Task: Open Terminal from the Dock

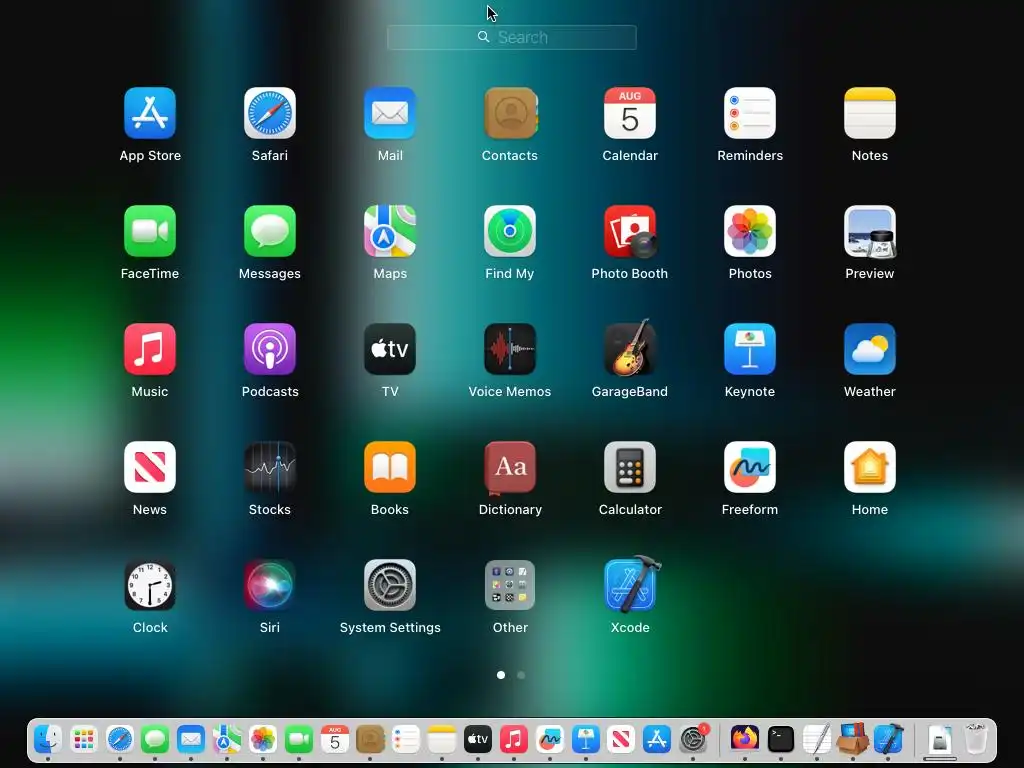Action: tap(781, 739)
